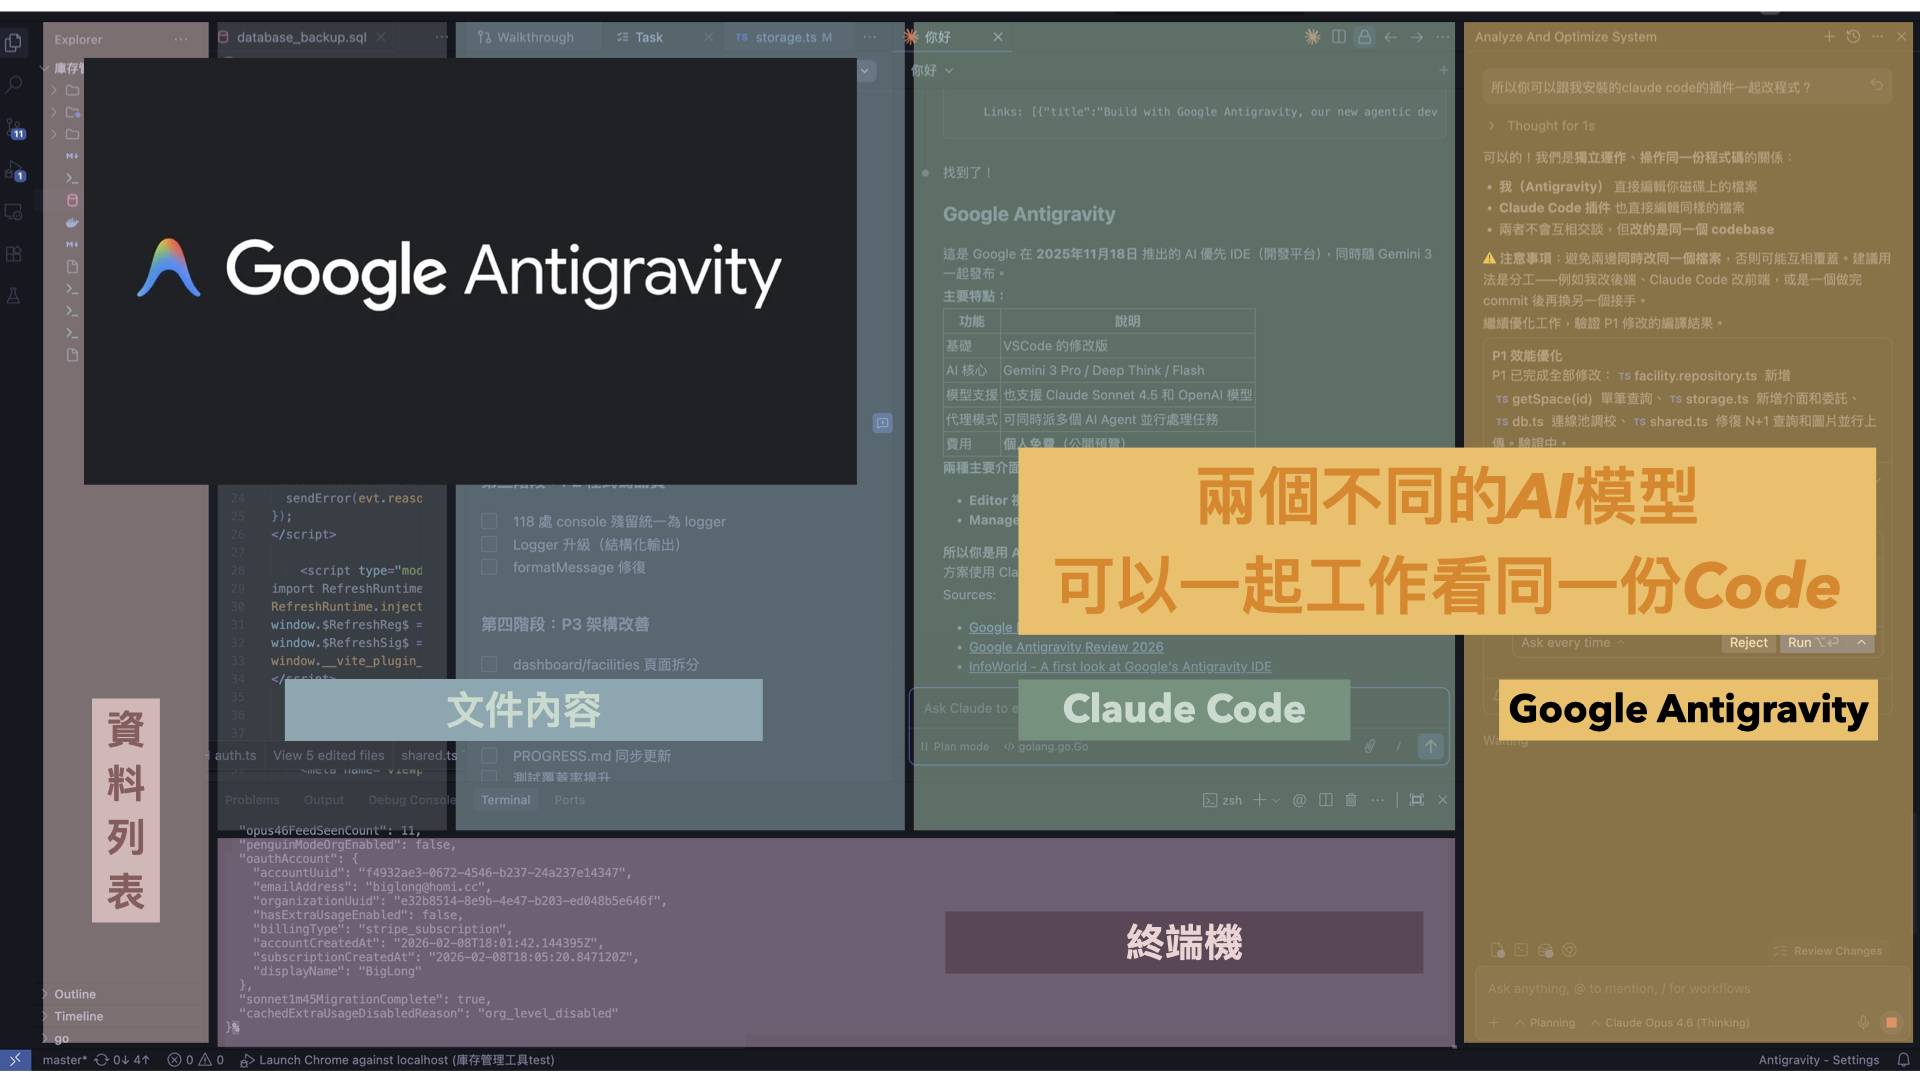The width and height of the screenshot is (1920, 1080).
Task: Activate the microphone in Antigravity chat
Action: (x=1863, y=1022)
